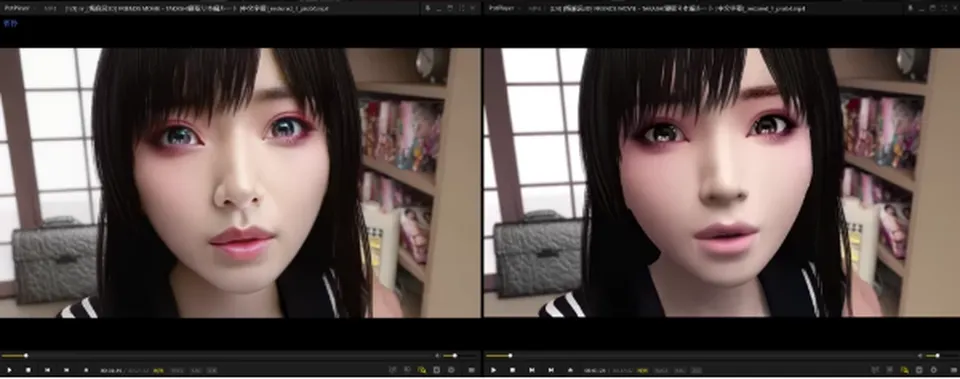The width and height of the screenshot is (960, 379).
Task: Click the left player's video frame
Action: (x=240, y=182)
